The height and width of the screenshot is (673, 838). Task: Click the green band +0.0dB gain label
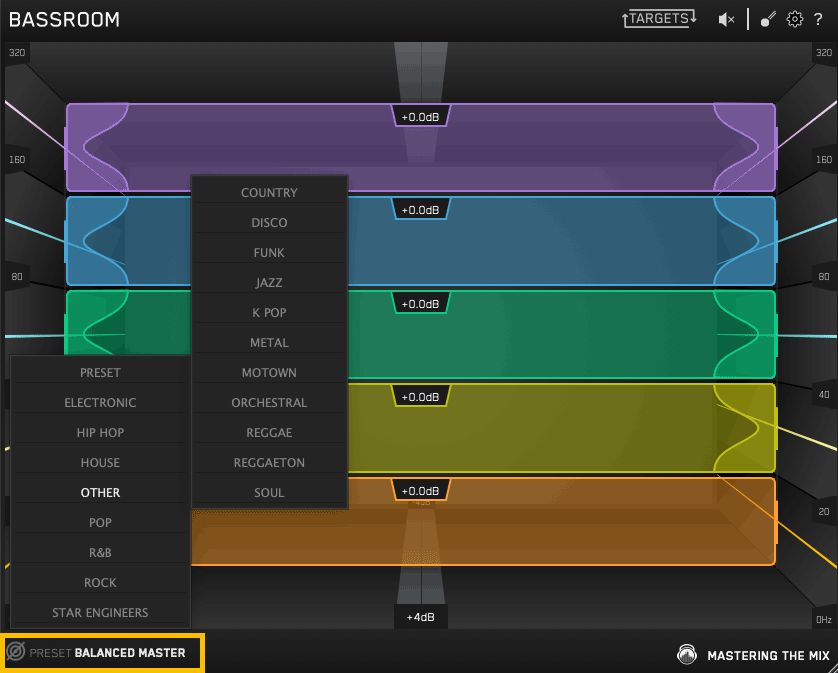421,303
